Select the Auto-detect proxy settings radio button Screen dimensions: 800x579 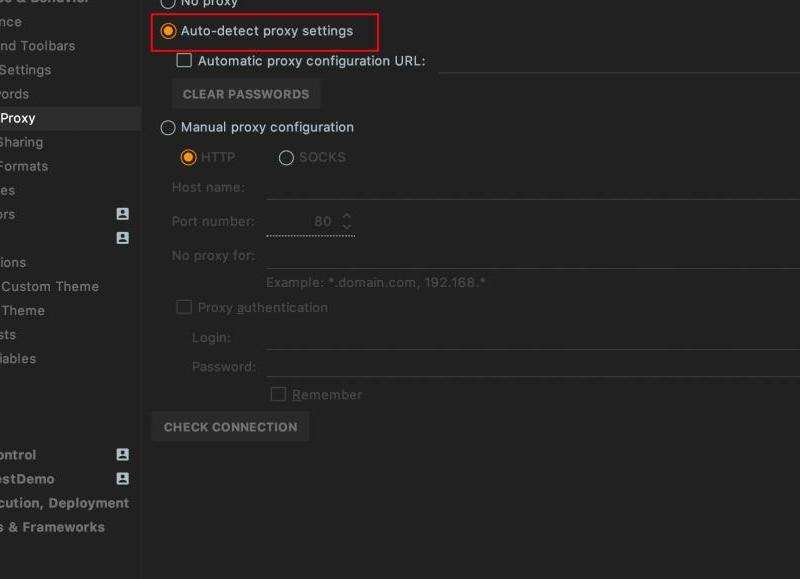pos(168,31)
